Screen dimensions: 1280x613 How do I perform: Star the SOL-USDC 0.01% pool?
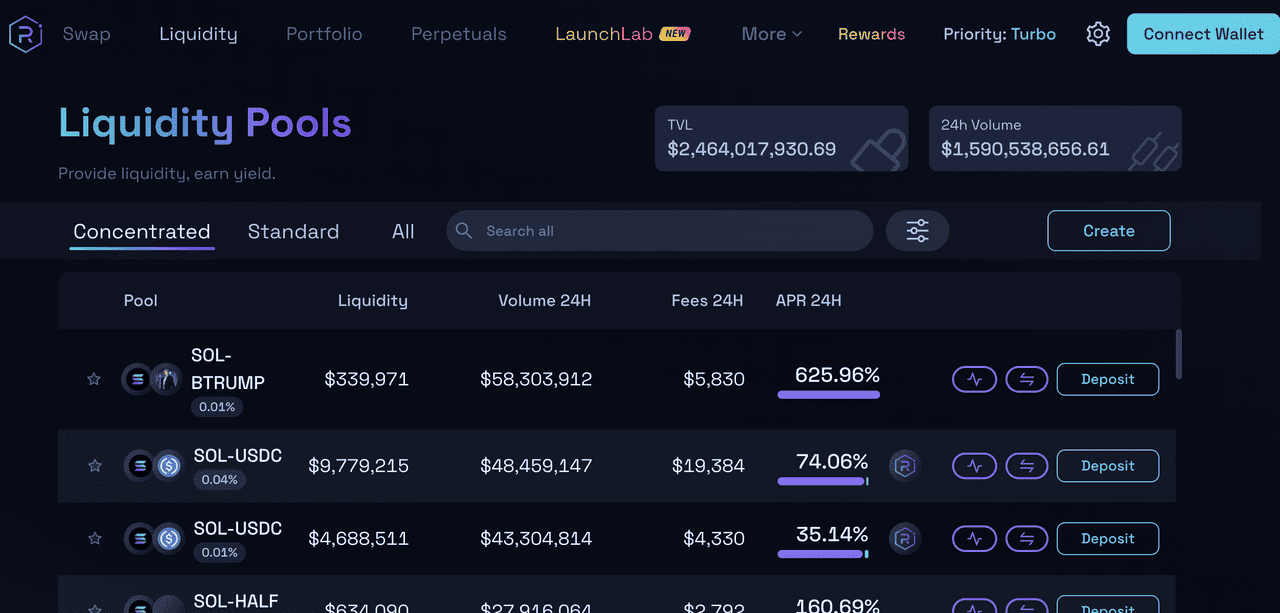(x=95, y=539)
